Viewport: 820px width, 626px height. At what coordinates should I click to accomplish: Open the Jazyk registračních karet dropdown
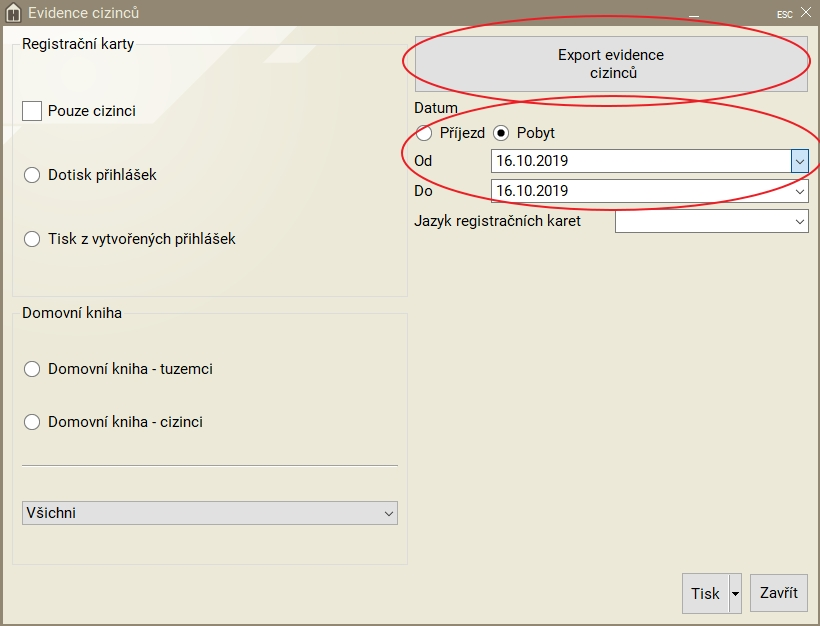point(711,221)
